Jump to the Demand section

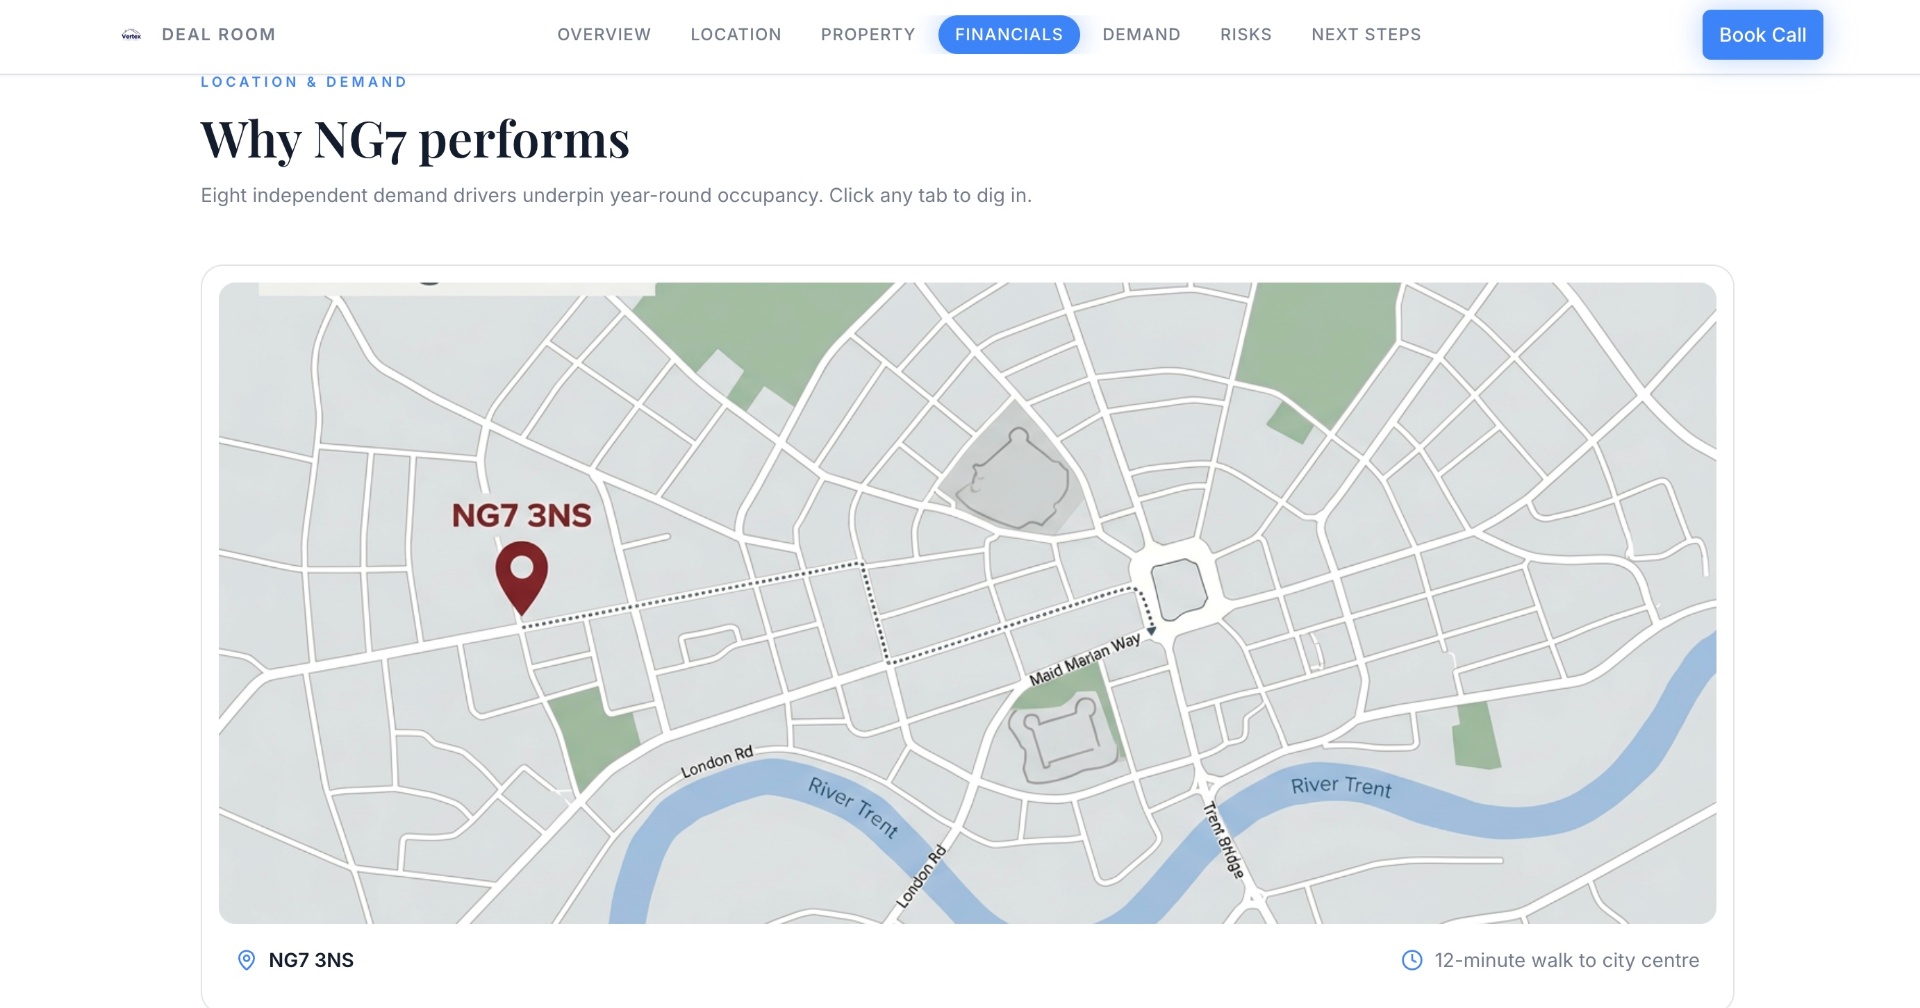pos(1141,34)
